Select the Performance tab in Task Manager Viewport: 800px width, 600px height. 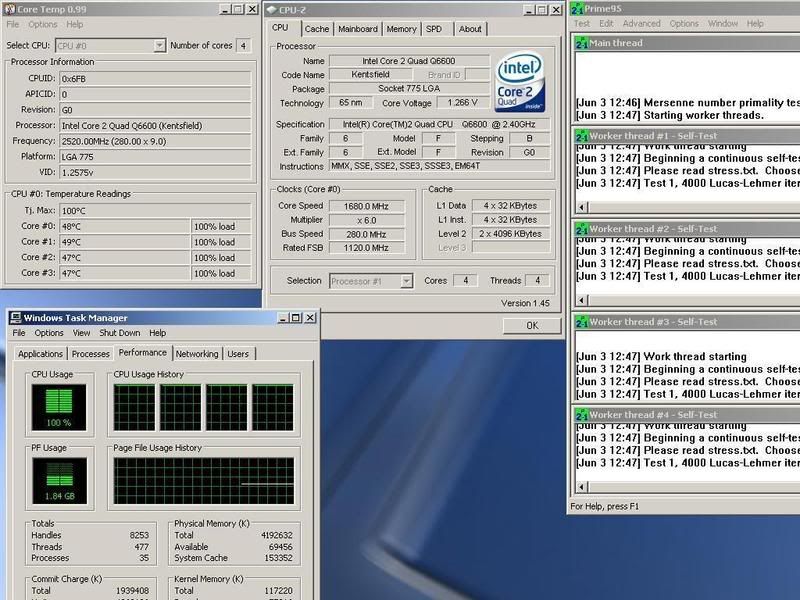pos(143,353)
